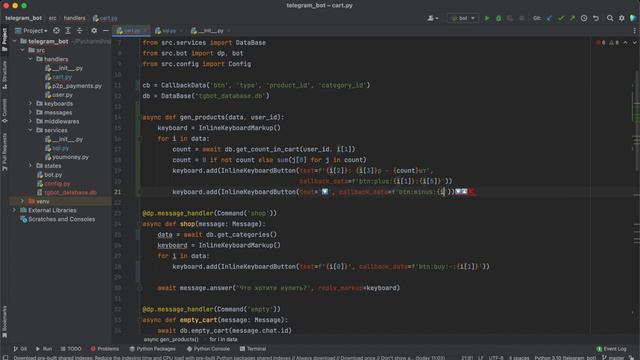Open the Python Console tab
The height and width of the screenshot is (360, 640).
point(208,349)
